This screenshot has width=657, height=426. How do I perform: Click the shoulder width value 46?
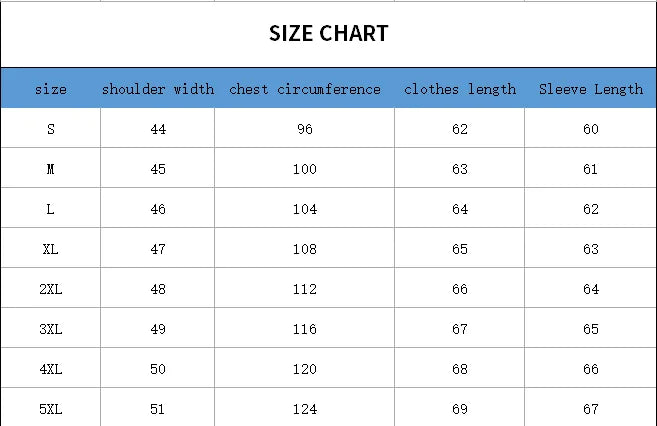coord(158,209)
